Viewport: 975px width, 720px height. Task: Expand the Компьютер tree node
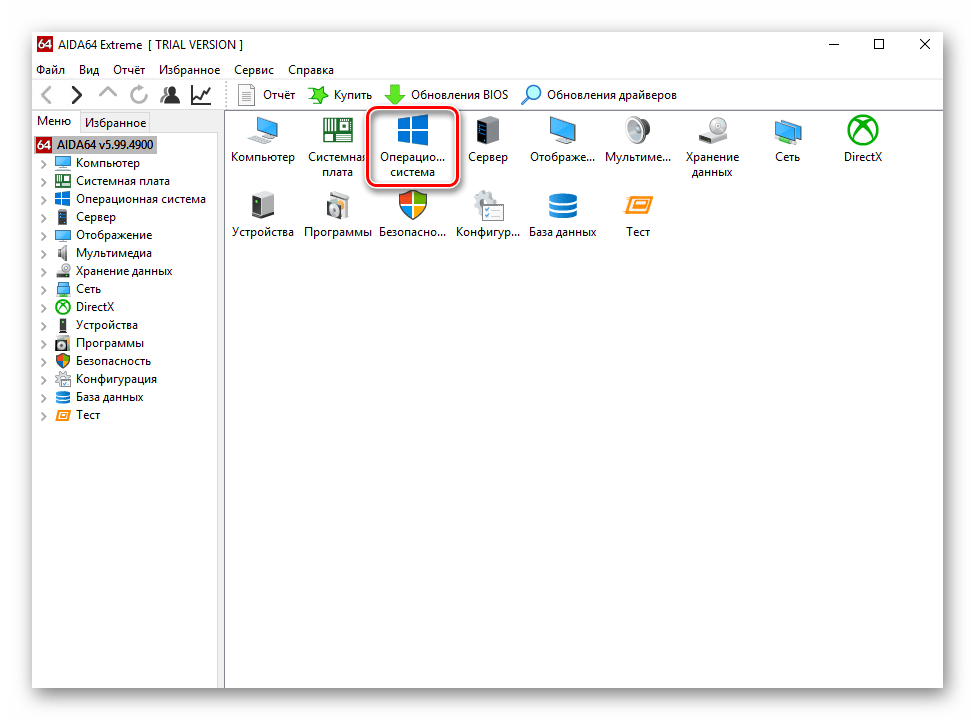click(43, 164)
